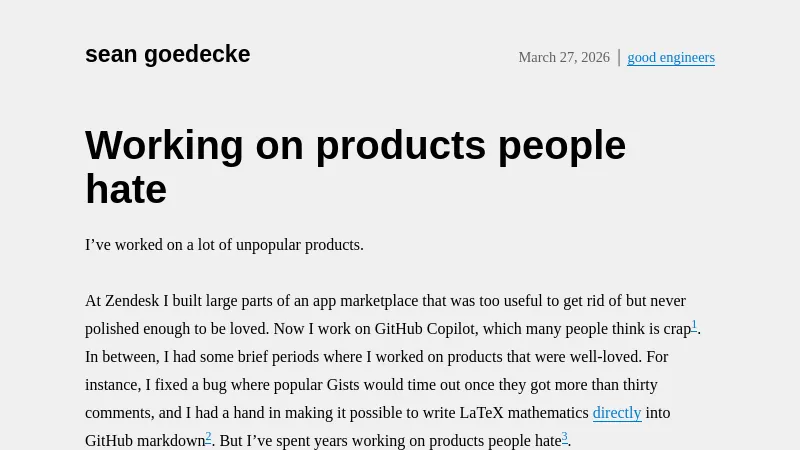Image resolution: width=800 pixels, height=450 pixels.
Task: Click the word "polished" in the paragraph
Action: coord(113,329)
